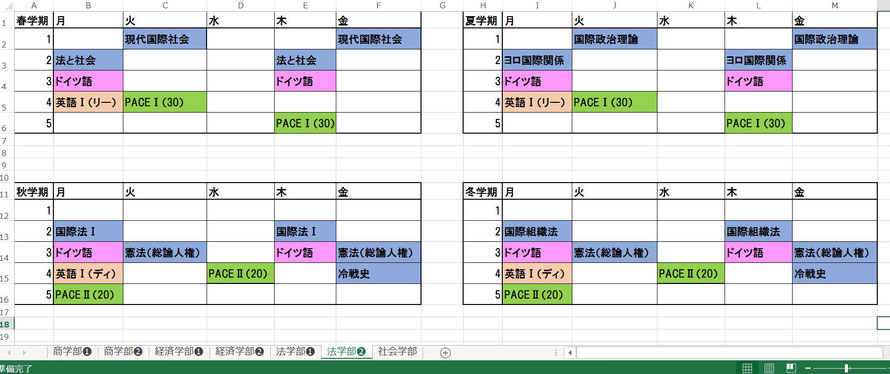This screenshot has width=890, height=374.
Task: Click the add new sheet plus icon
Action: click(446, 352)
